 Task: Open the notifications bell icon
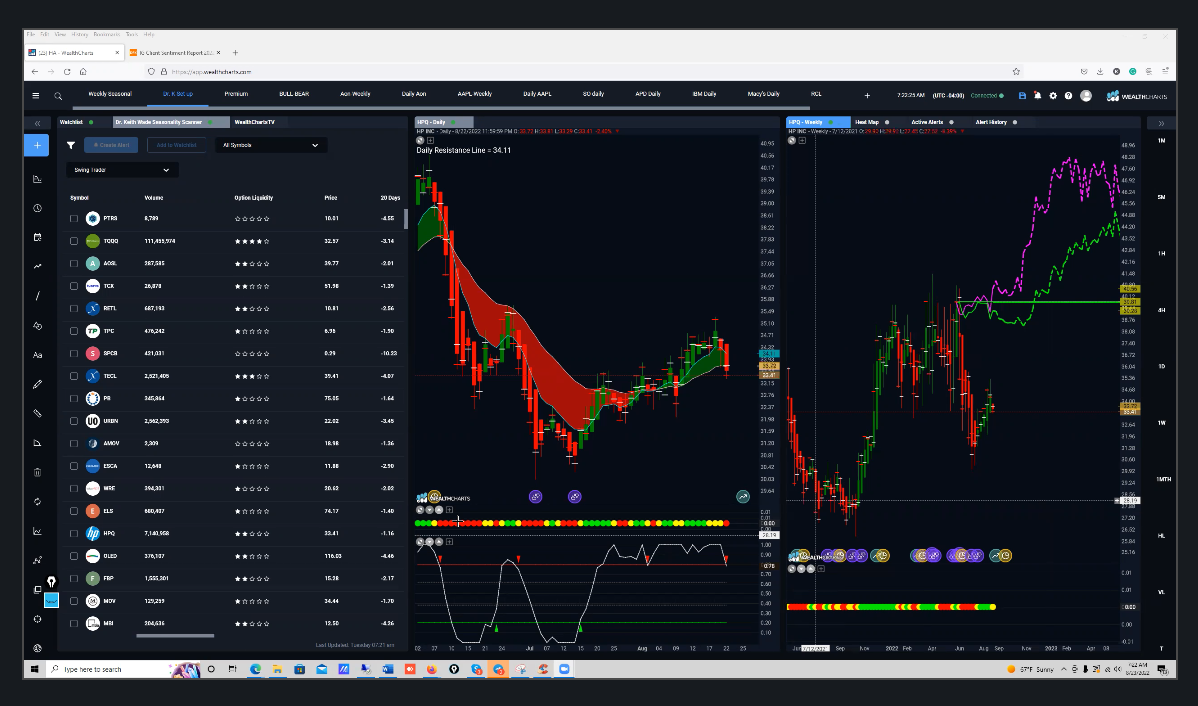(x=1038, y=96)
